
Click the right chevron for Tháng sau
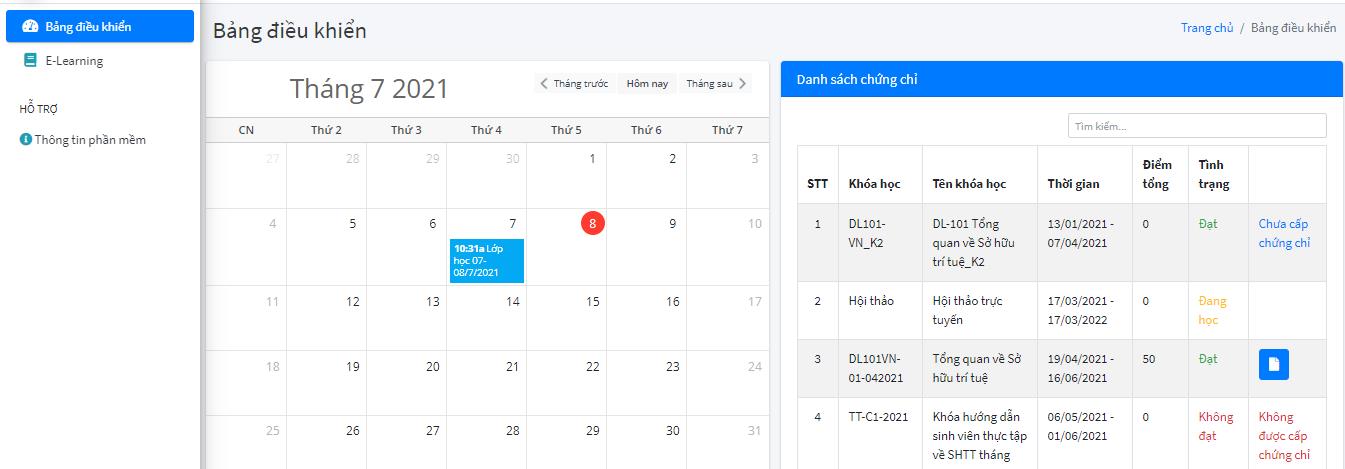742,84
